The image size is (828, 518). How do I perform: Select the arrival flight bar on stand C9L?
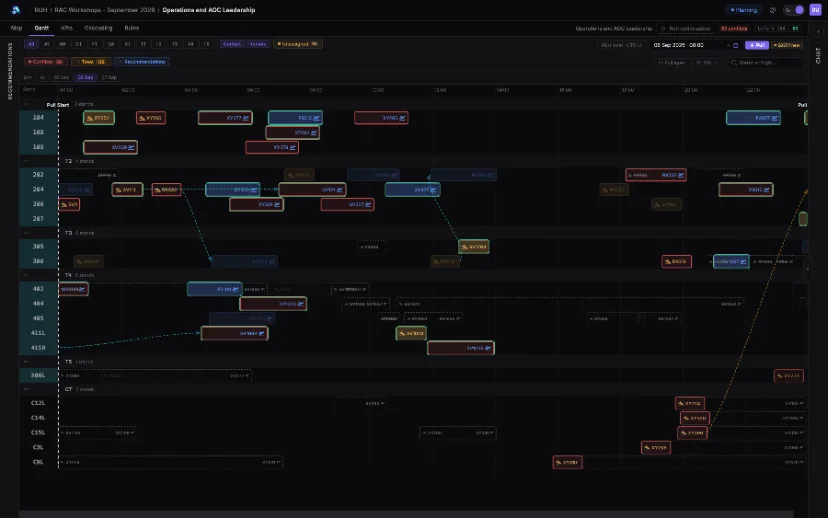[568, 462]
